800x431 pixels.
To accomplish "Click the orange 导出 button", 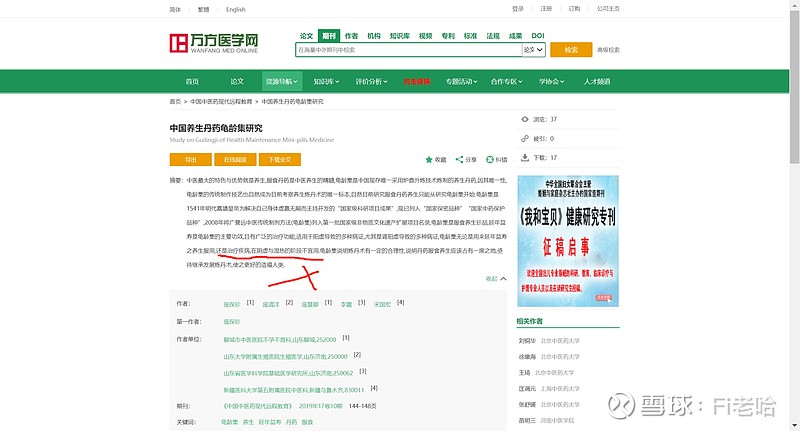I will pos(191,160).
